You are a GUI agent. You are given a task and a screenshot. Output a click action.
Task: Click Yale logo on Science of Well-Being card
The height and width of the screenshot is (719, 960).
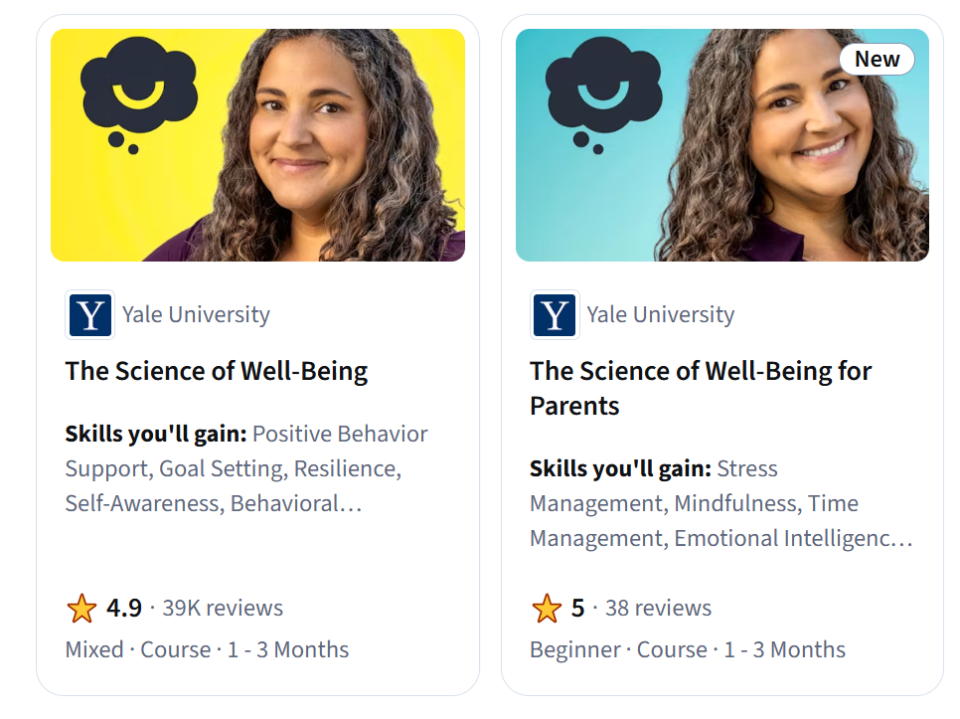(x=90, y=315)
